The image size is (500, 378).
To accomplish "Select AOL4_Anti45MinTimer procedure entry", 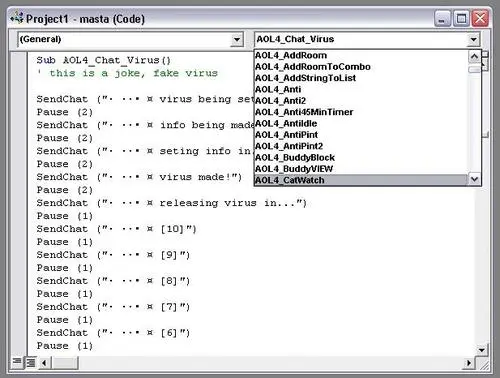I will [361, 112].
